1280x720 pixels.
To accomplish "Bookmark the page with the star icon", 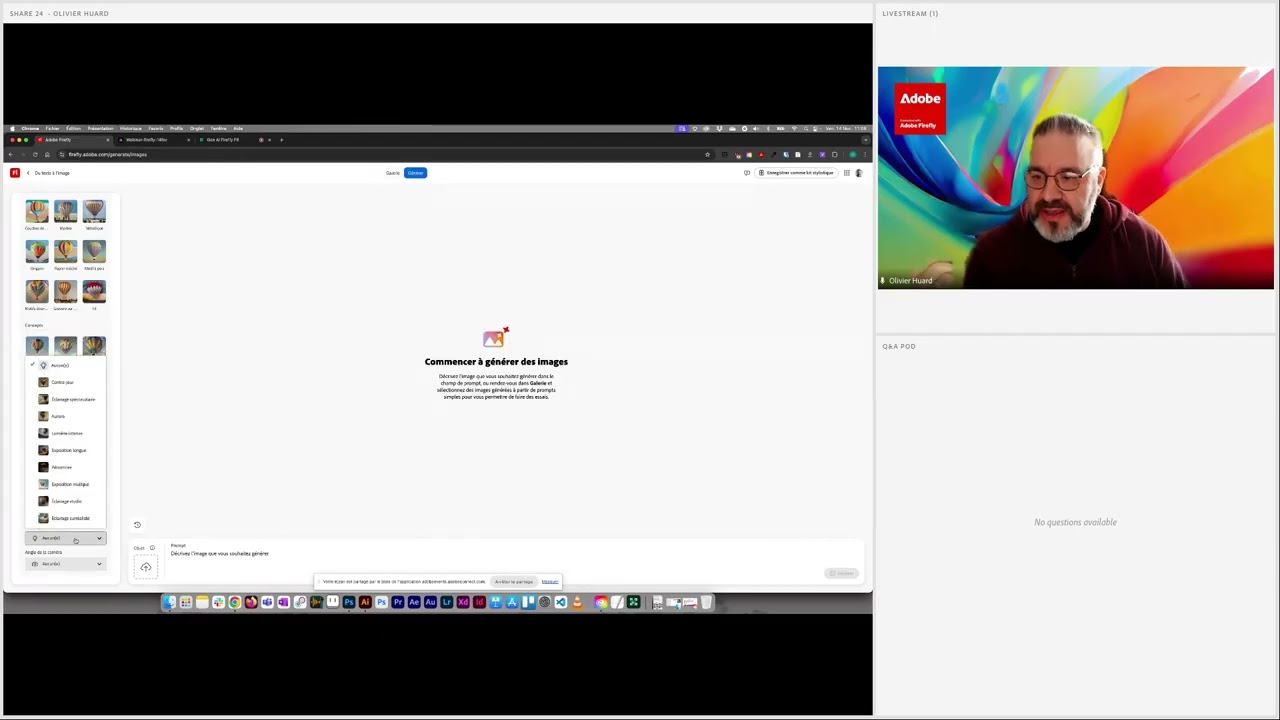I will 707,155.
